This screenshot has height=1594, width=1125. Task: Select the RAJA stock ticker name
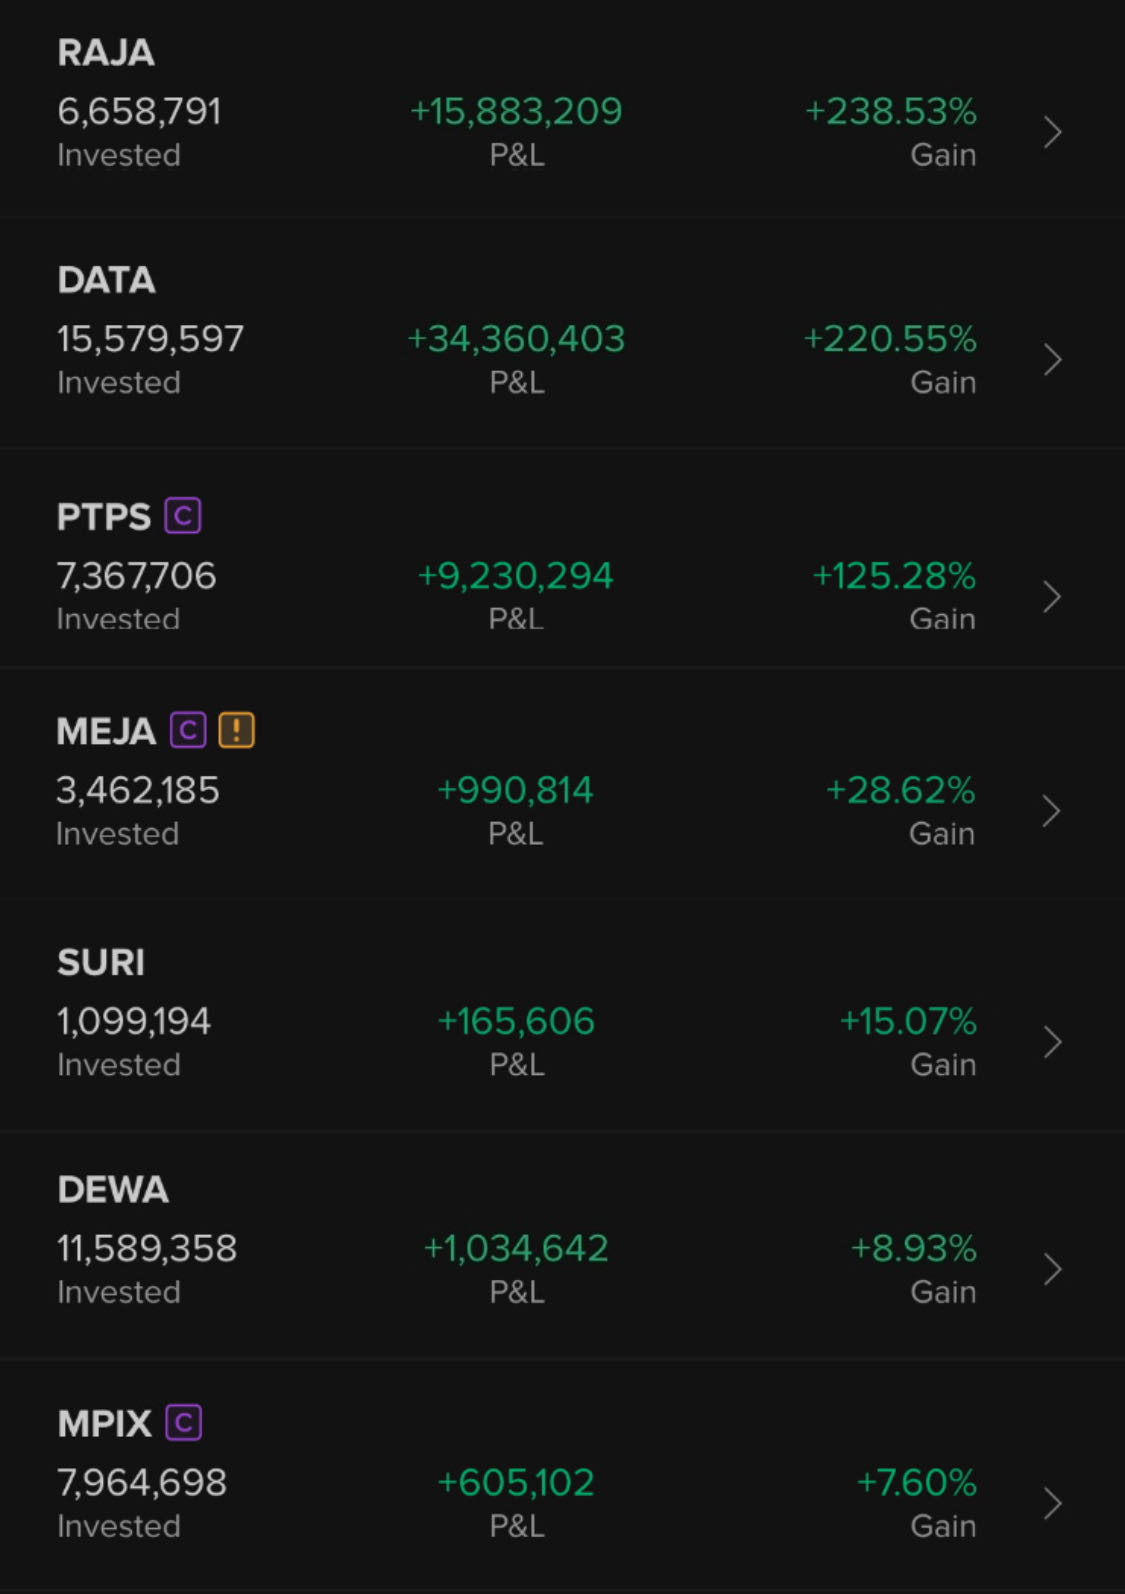[106, 53]
